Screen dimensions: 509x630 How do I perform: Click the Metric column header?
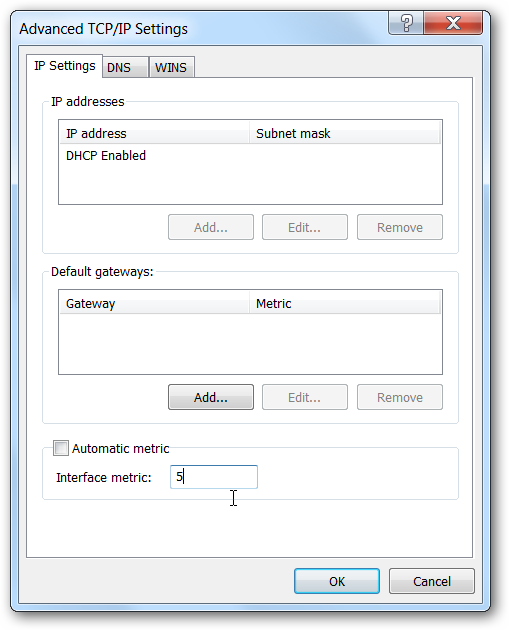tap(345, 303)
